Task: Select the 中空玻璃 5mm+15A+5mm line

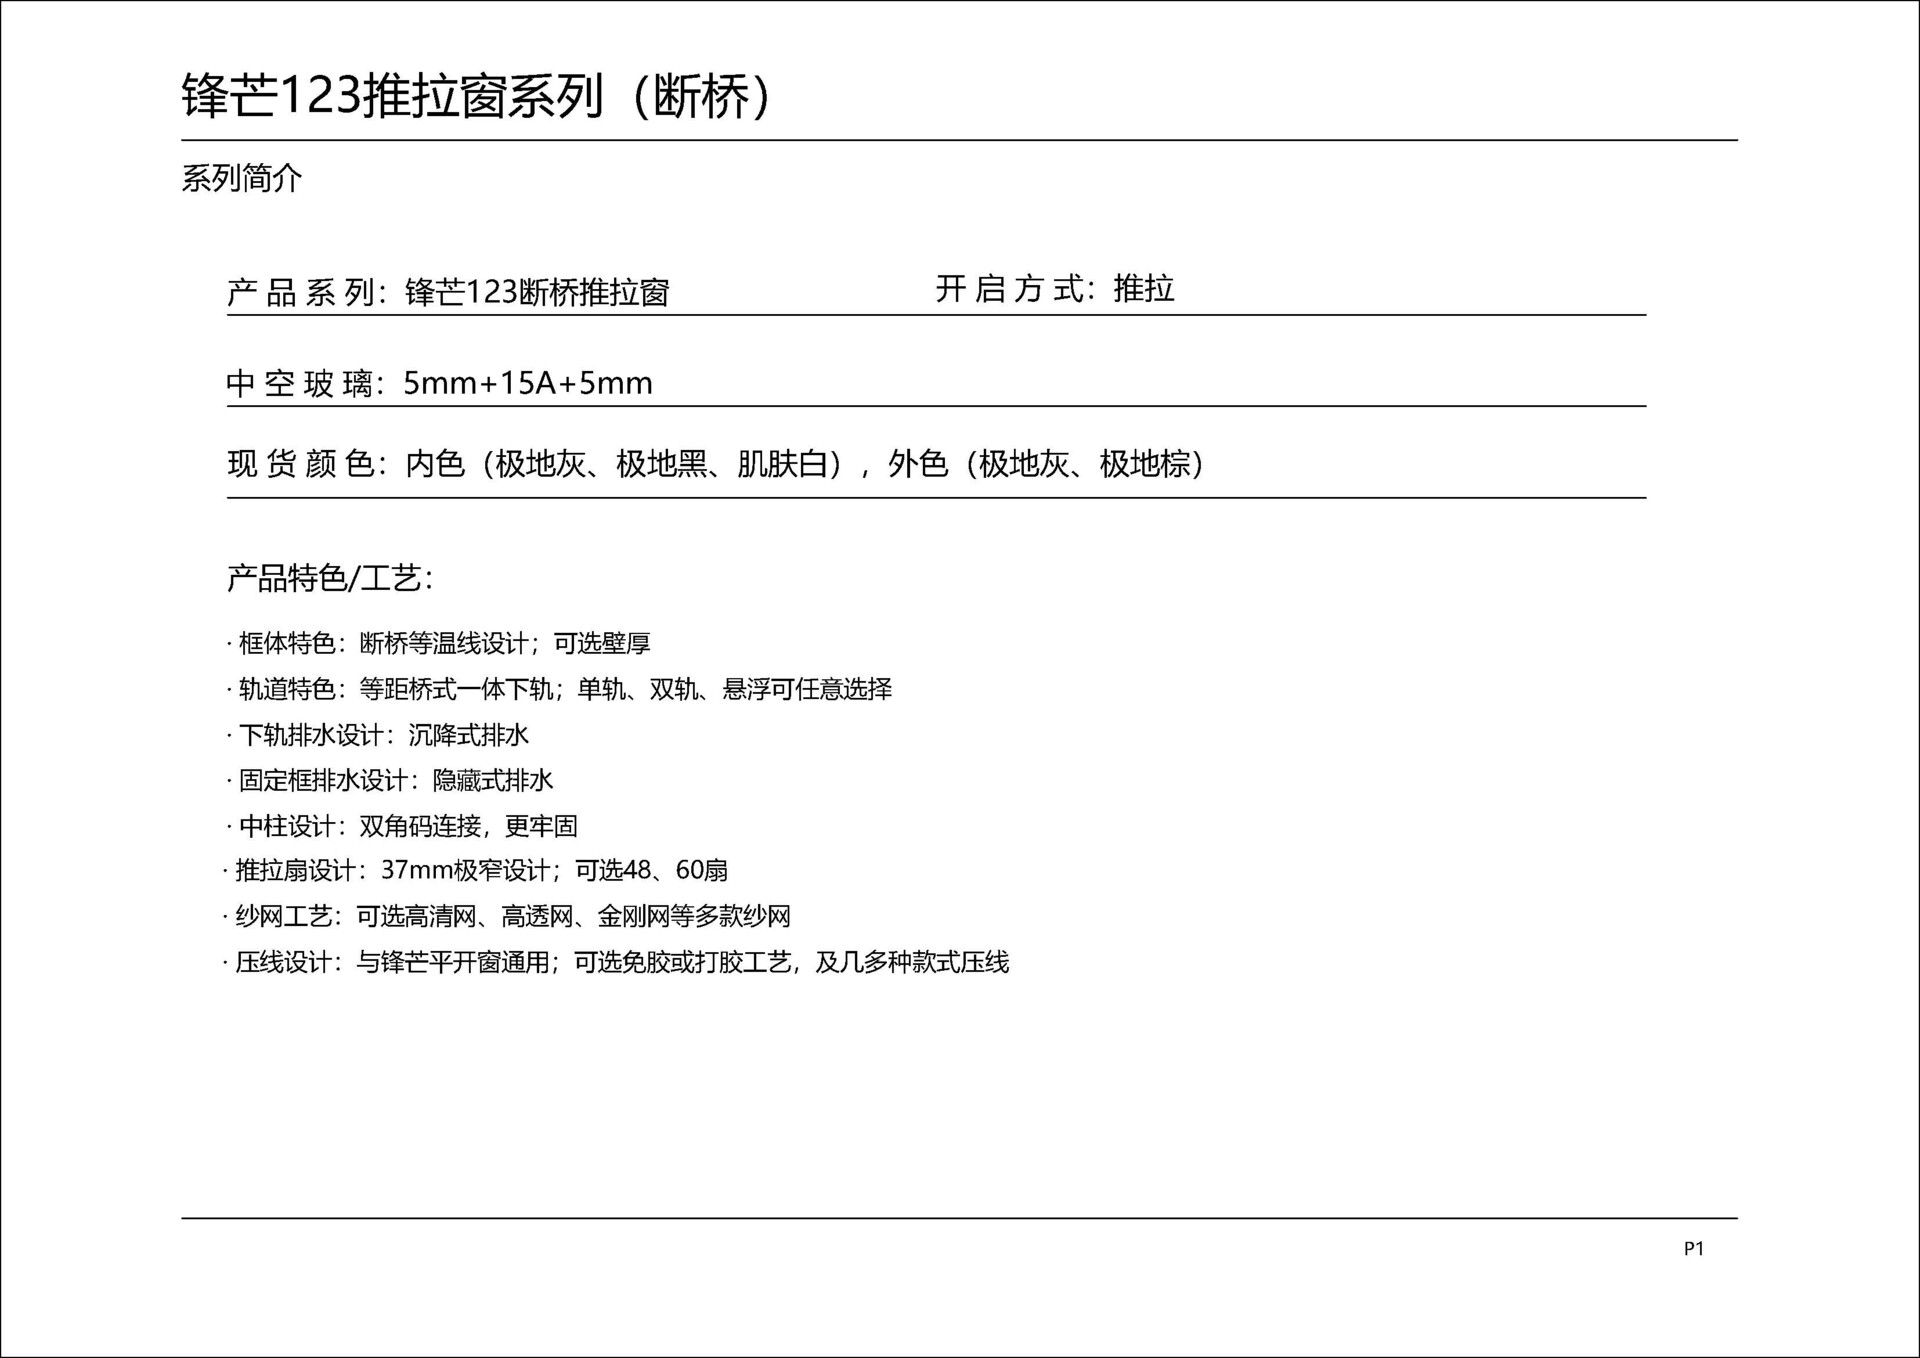Action: pos(439,383)
